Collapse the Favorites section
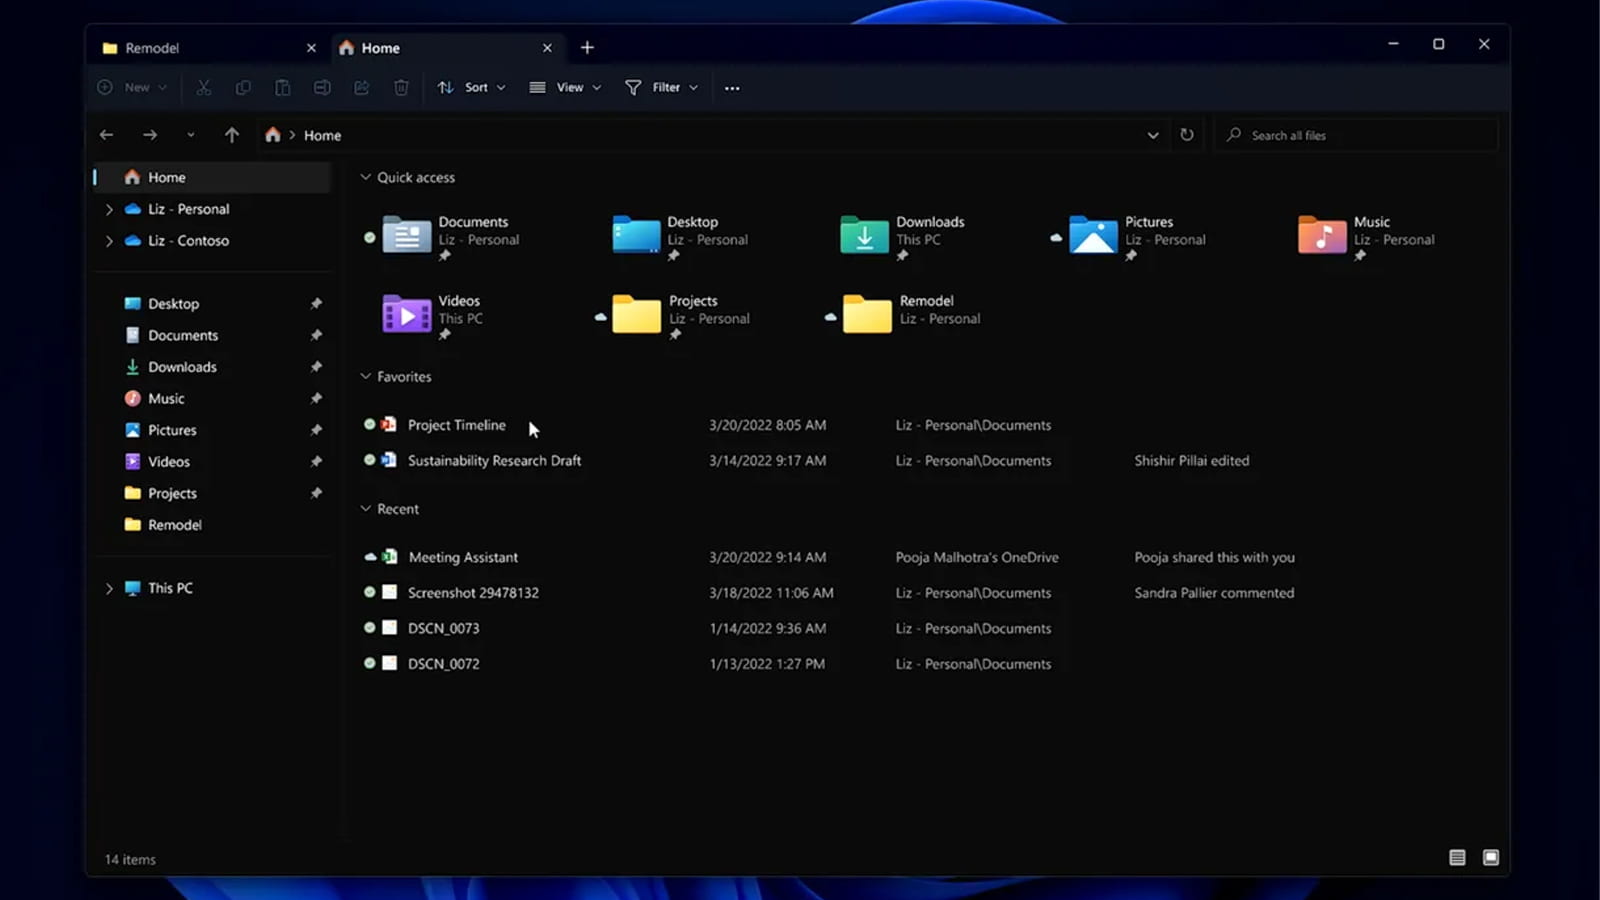The image size is (1600, 900). (366, 377)
